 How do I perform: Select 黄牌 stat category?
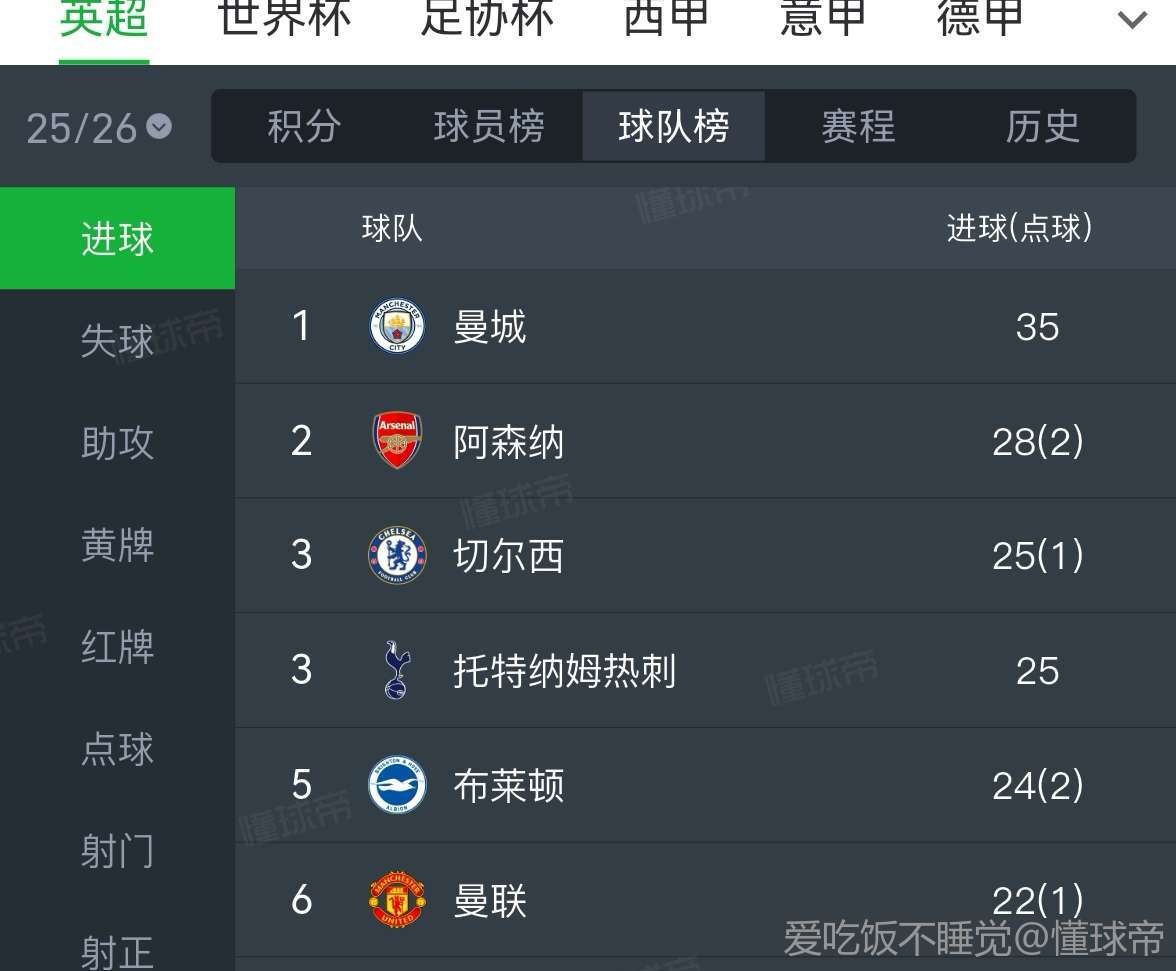coord(117,545)
